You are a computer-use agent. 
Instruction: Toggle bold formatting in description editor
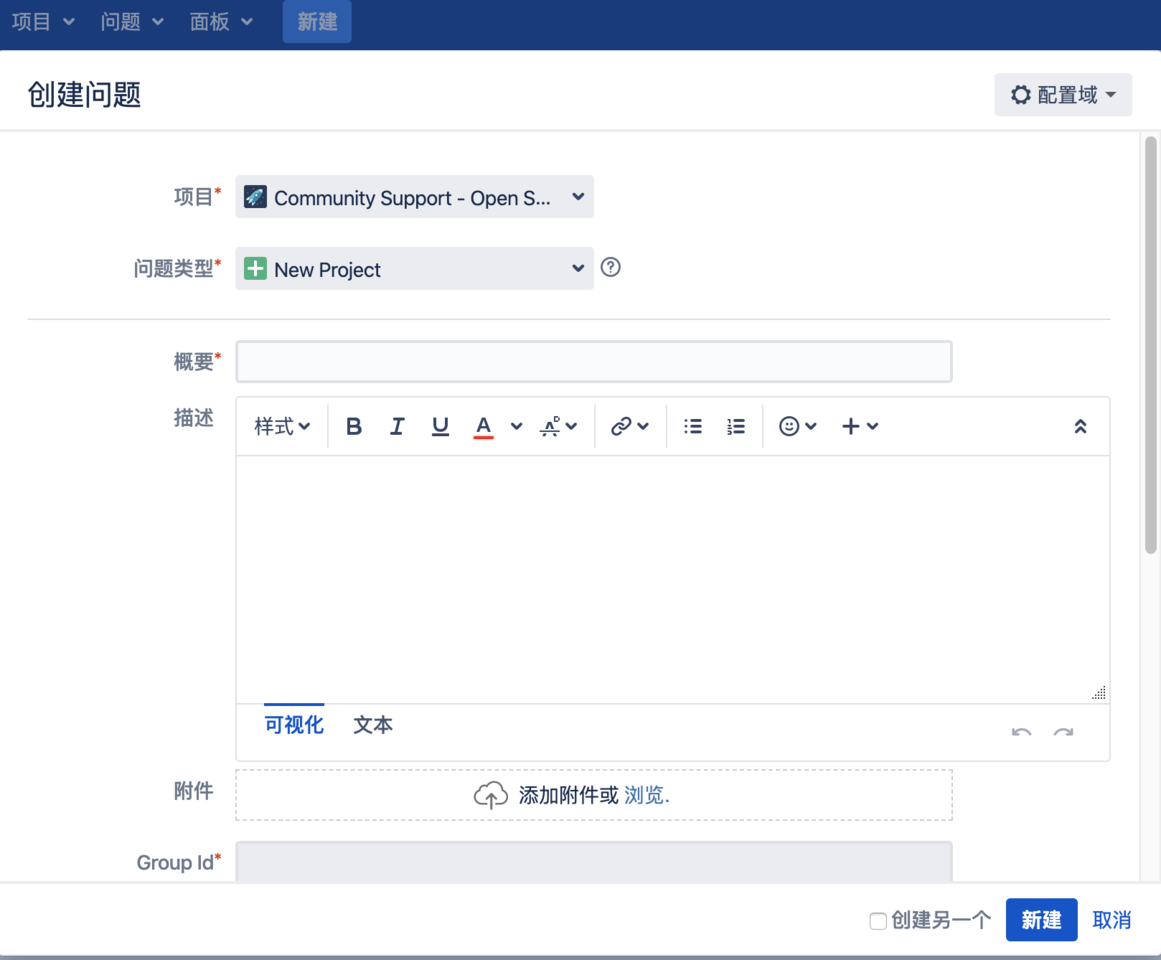(x=353, y=426)
